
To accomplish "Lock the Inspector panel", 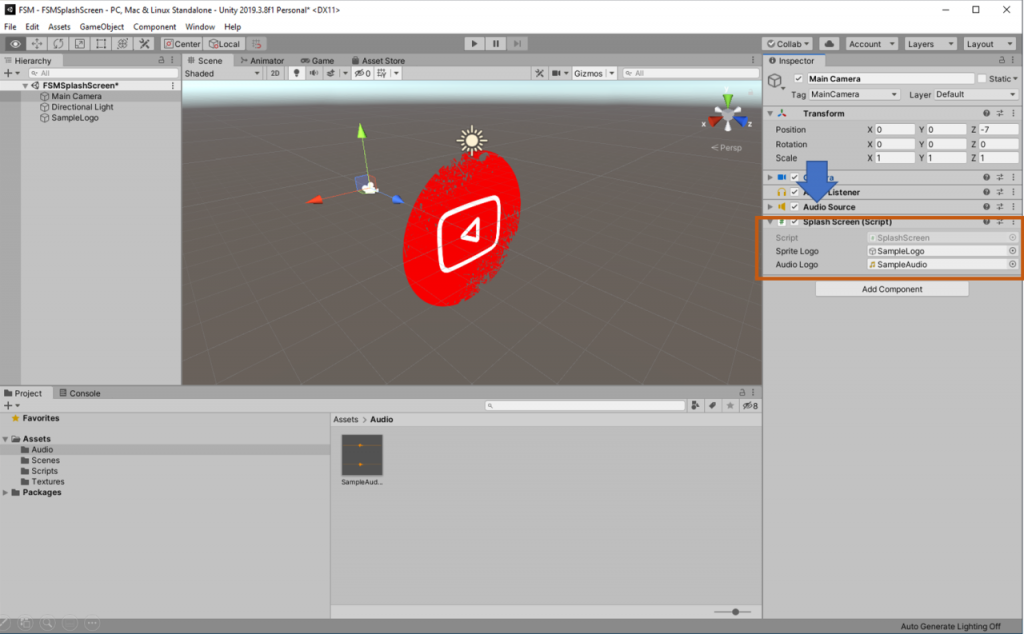I will pos(1002,60).
